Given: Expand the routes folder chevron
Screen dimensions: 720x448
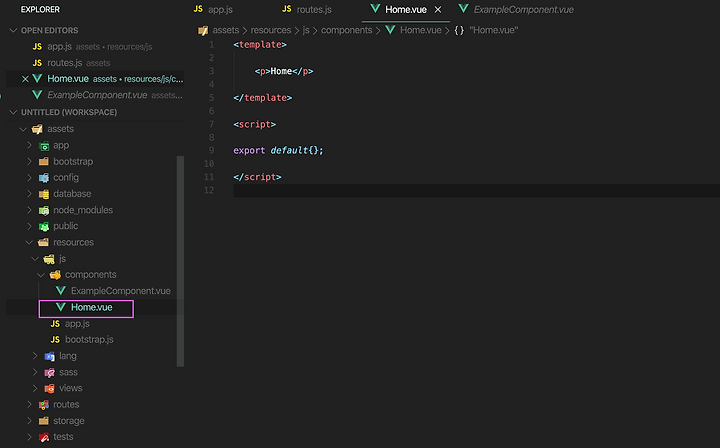Looking at the screenshot, I should 29,404.
